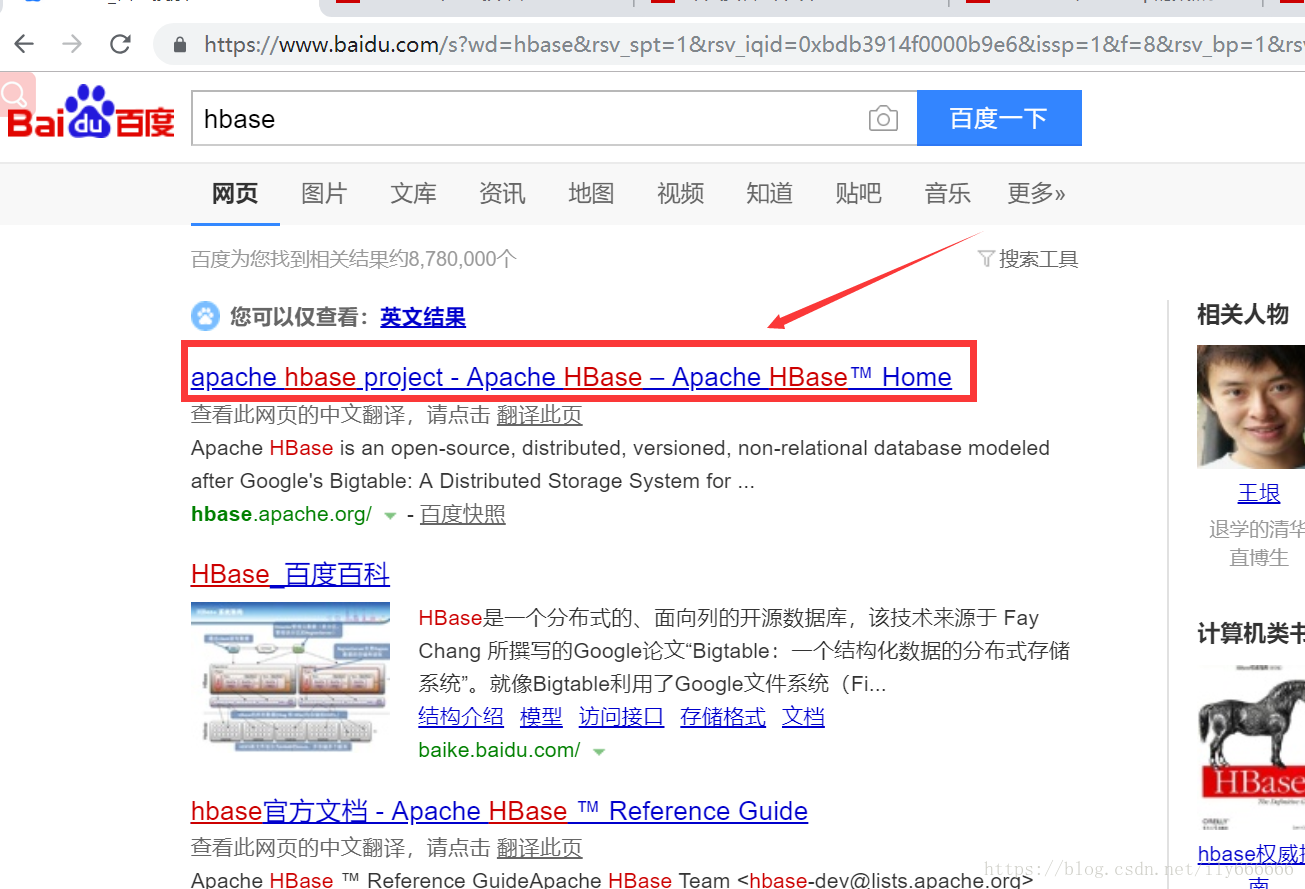Click the 英文结果 link
Image resolution: width=1305 pixels, height=889 pixels.
(x=423, y=318)
